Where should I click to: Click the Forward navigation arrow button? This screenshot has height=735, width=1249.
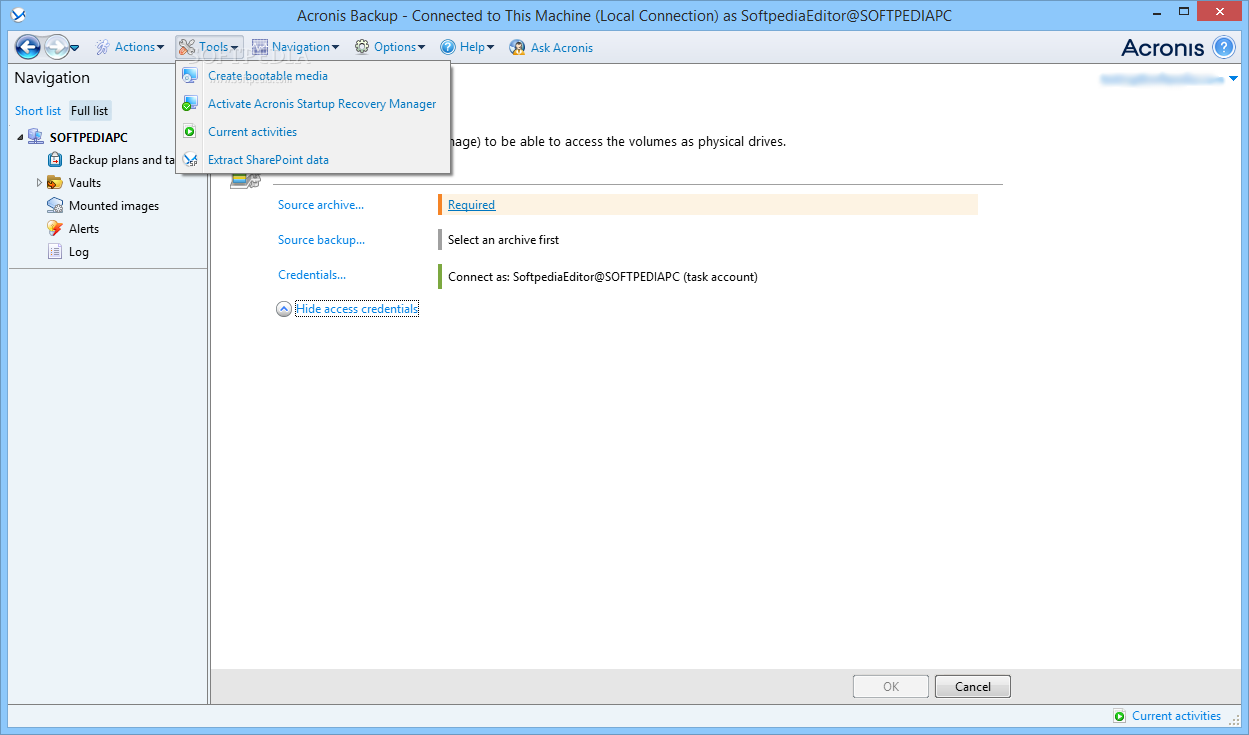pyautogui.click(x=57, y=47)
